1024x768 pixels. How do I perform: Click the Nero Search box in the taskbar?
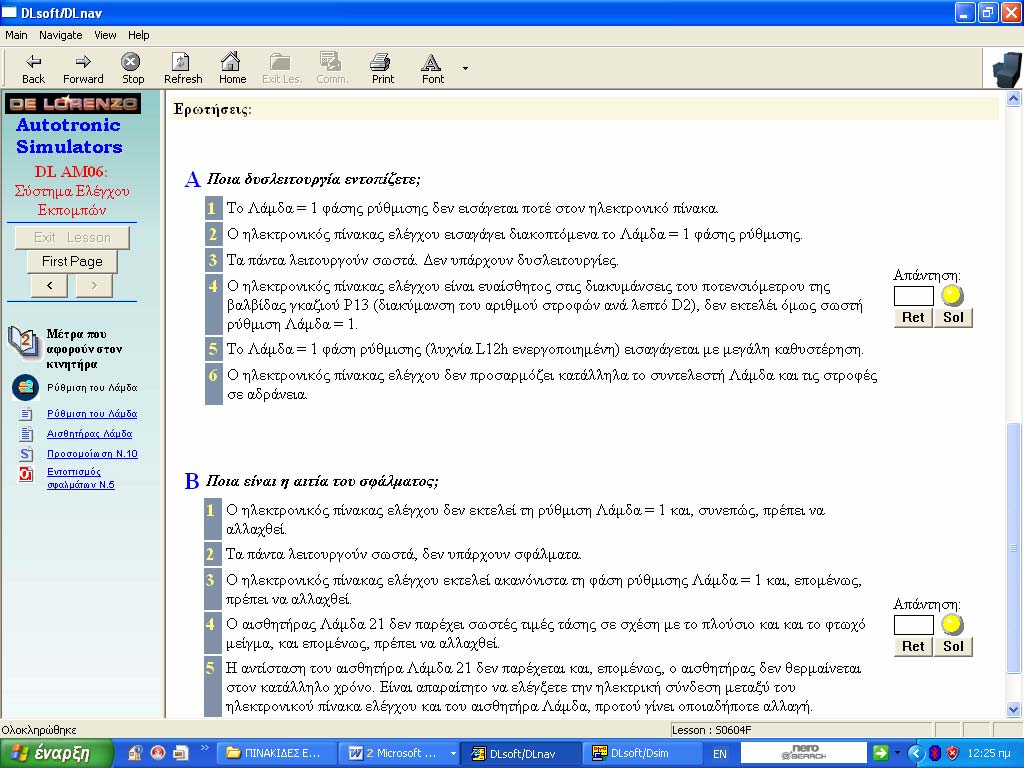point(803,753)
